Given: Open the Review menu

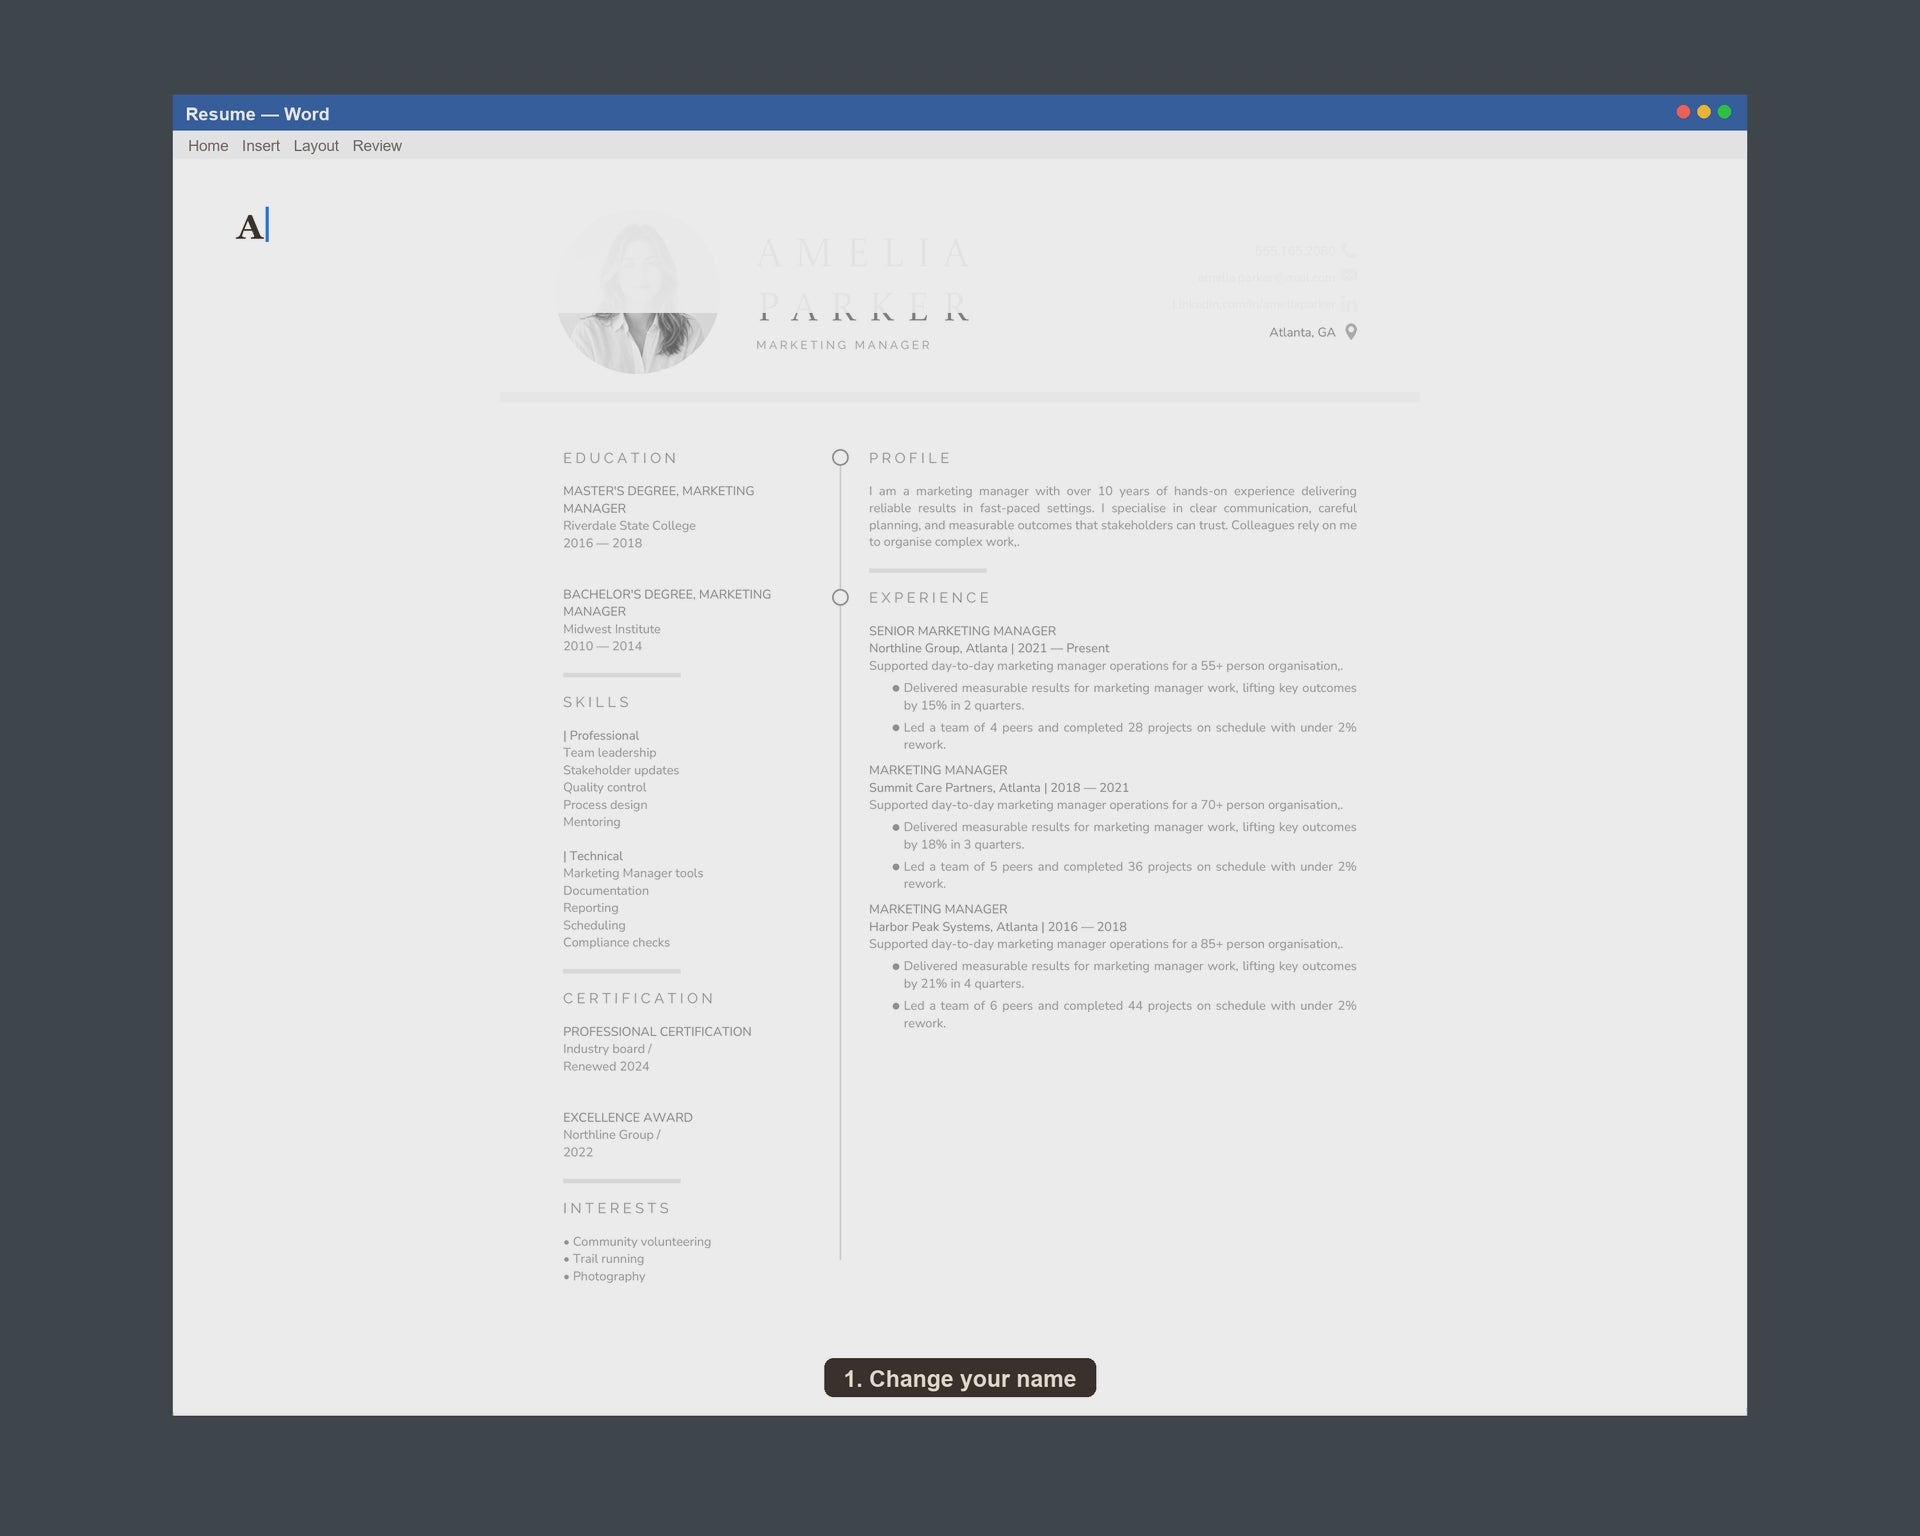Looking at the screenshot, I should tap(377, 146).
